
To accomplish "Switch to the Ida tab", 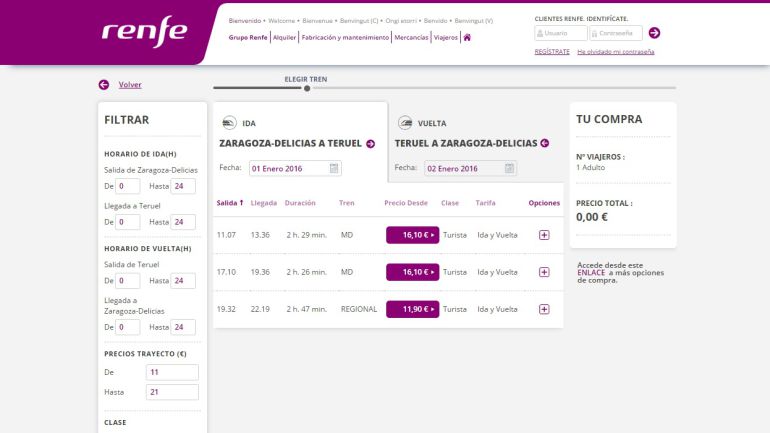I will [x=300, y=142].
